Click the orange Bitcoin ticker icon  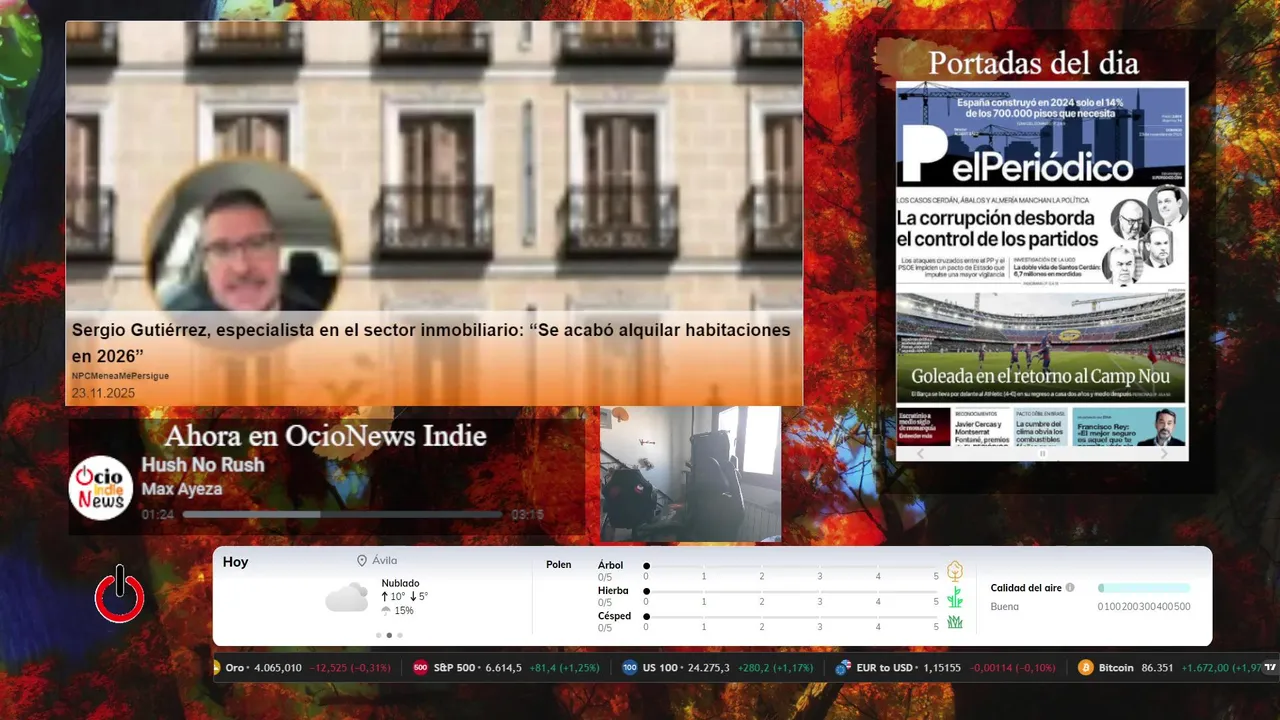(x=1085, y=668)
